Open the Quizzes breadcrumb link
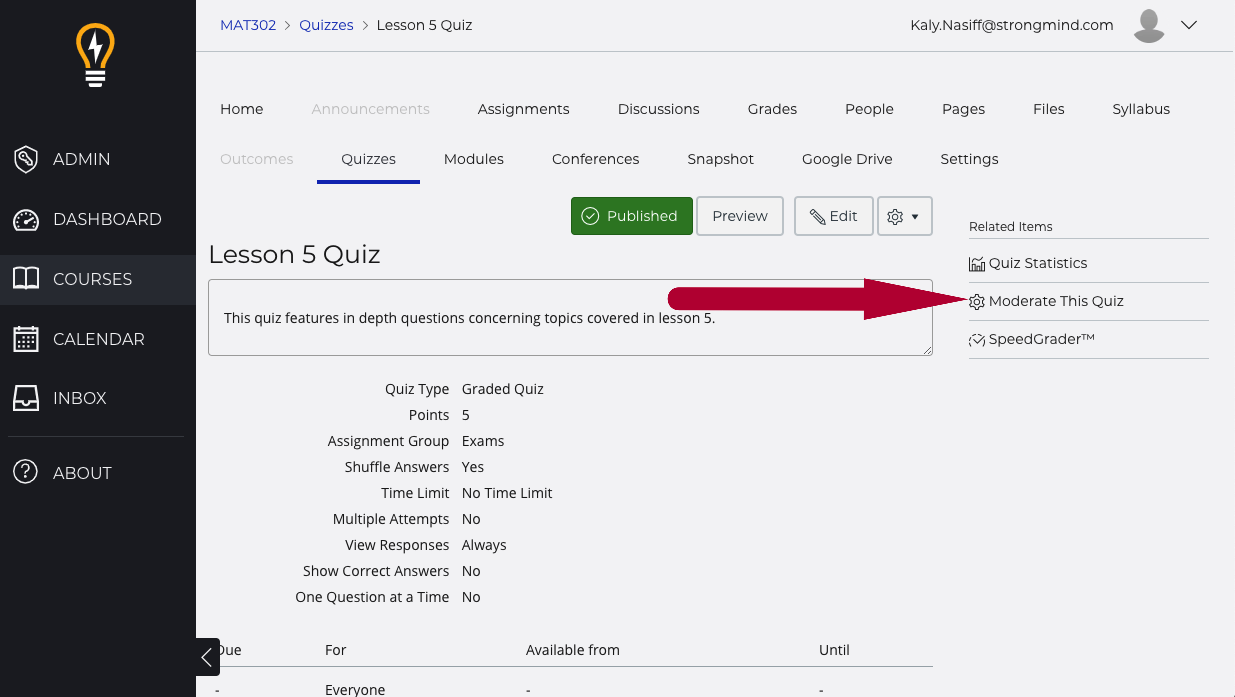This screenshot has height=697, width=1235. tap(326, 25)
